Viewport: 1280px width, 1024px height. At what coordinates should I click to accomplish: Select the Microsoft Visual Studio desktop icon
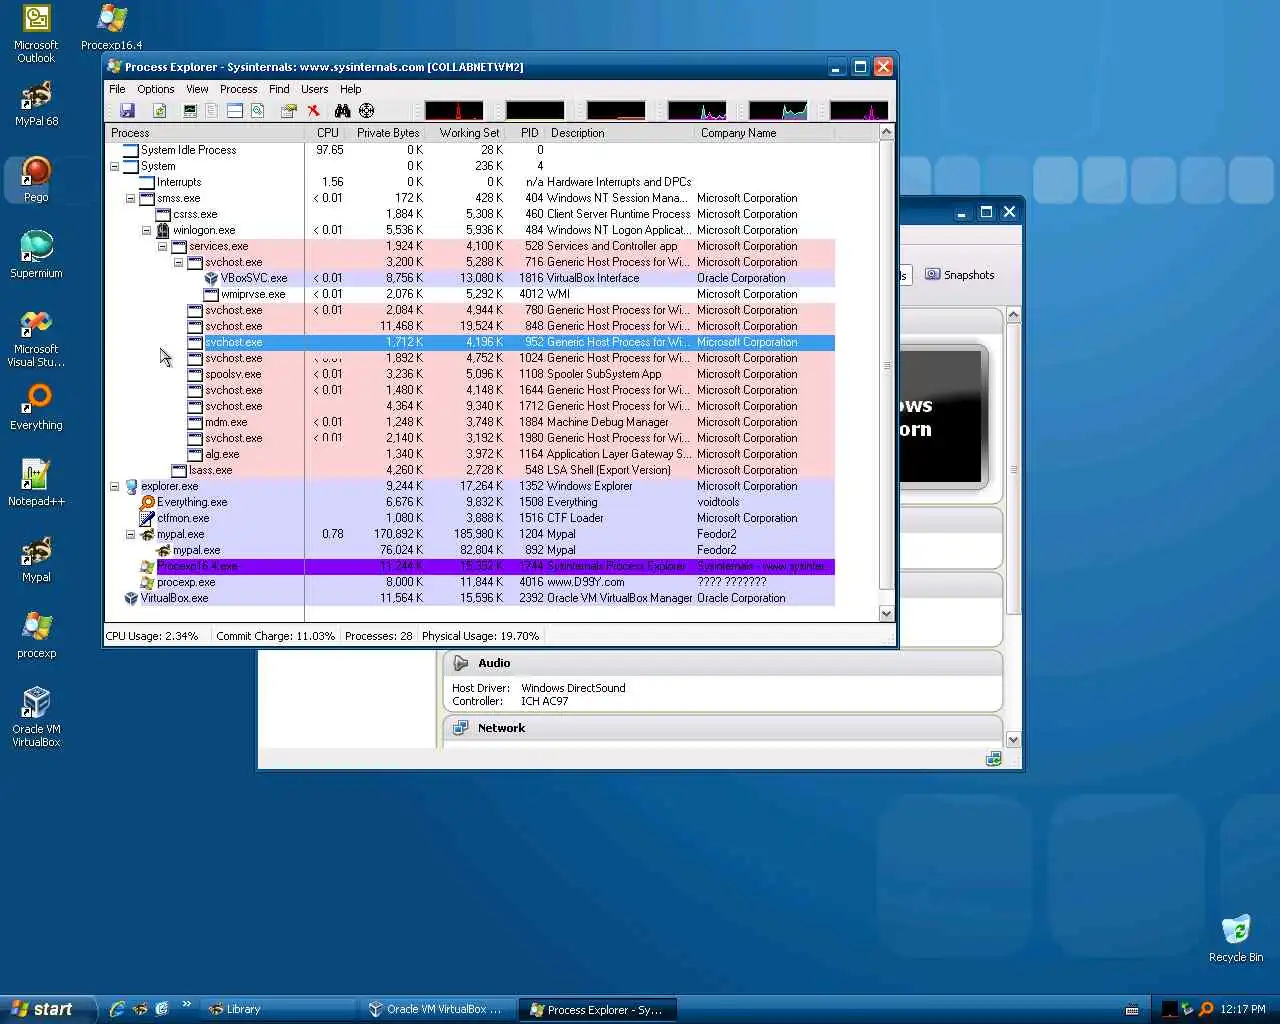pyautogui.click(x=36, y=339)
